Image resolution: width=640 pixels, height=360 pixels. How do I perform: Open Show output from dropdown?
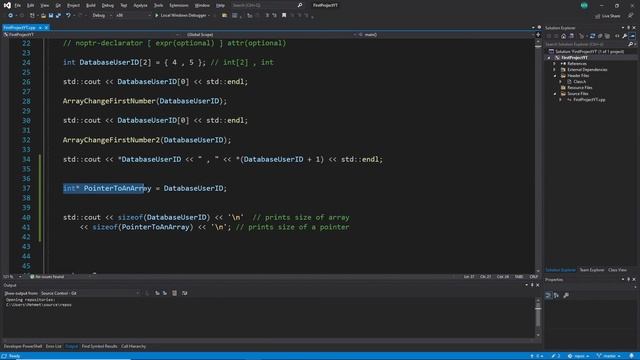(x=90, y=293)
